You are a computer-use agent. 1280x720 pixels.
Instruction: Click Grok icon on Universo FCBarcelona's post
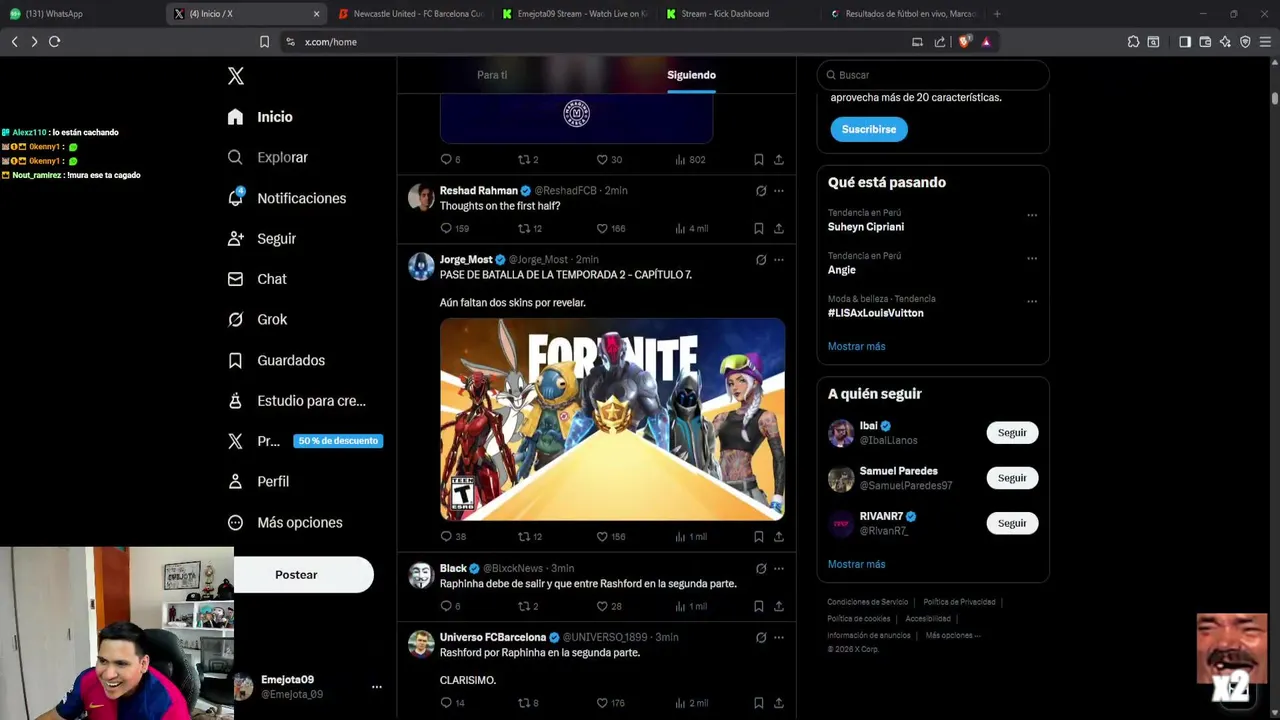(x=761, y=638)
